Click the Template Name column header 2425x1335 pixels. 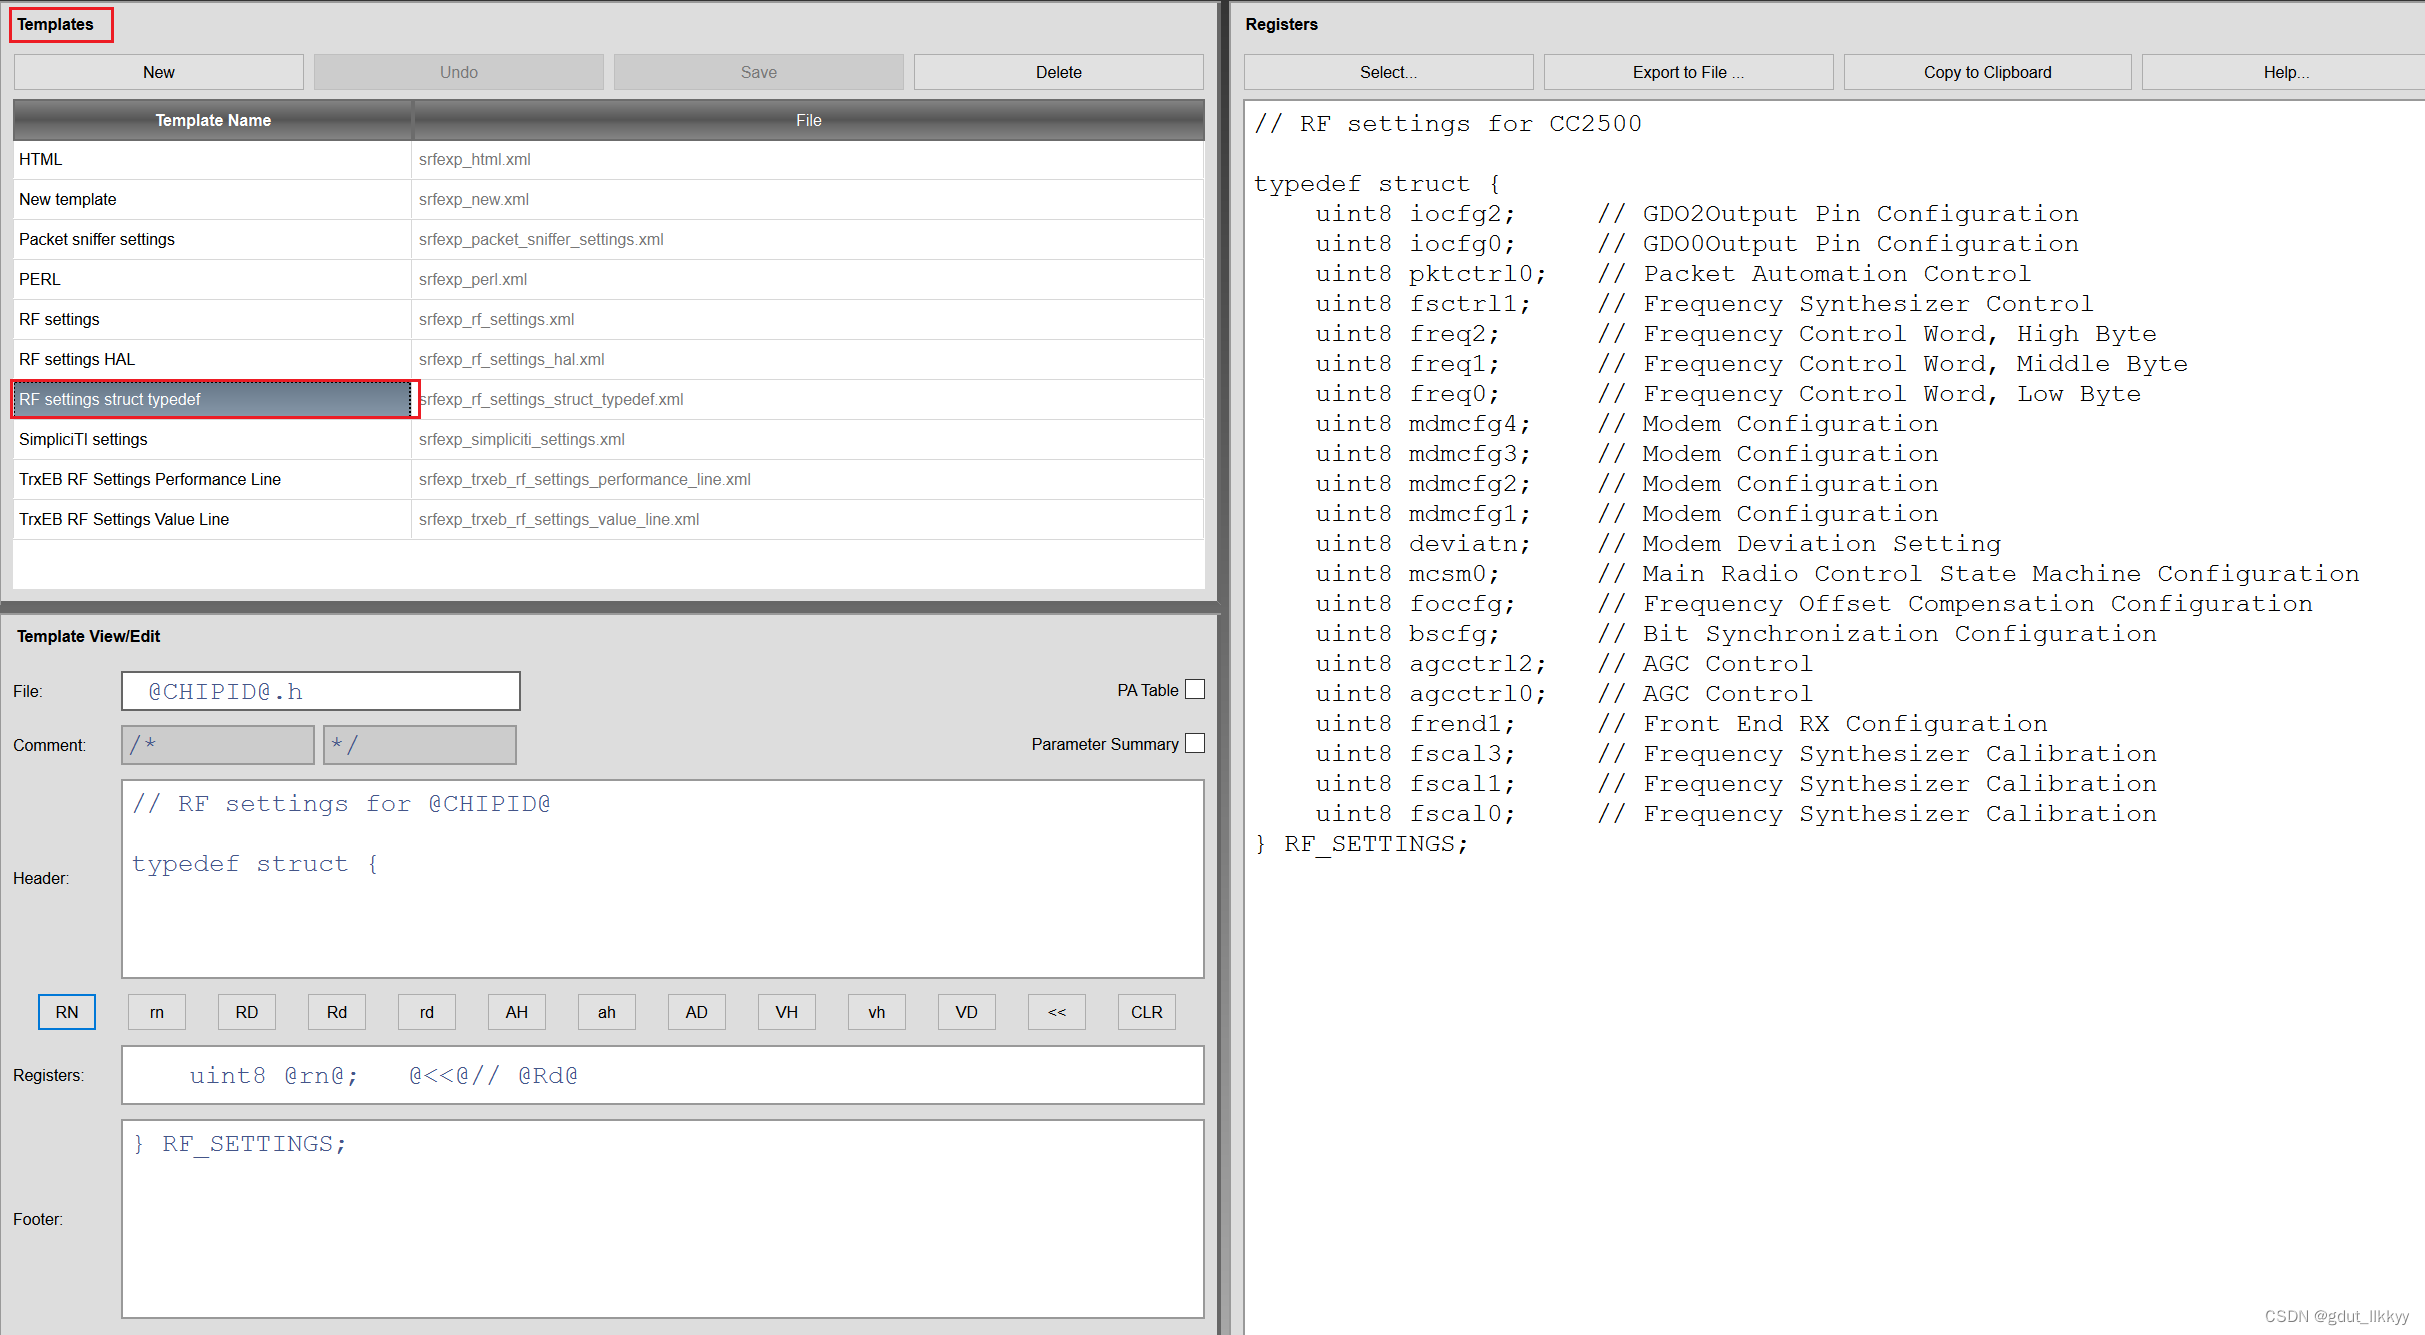coord(212,120)
